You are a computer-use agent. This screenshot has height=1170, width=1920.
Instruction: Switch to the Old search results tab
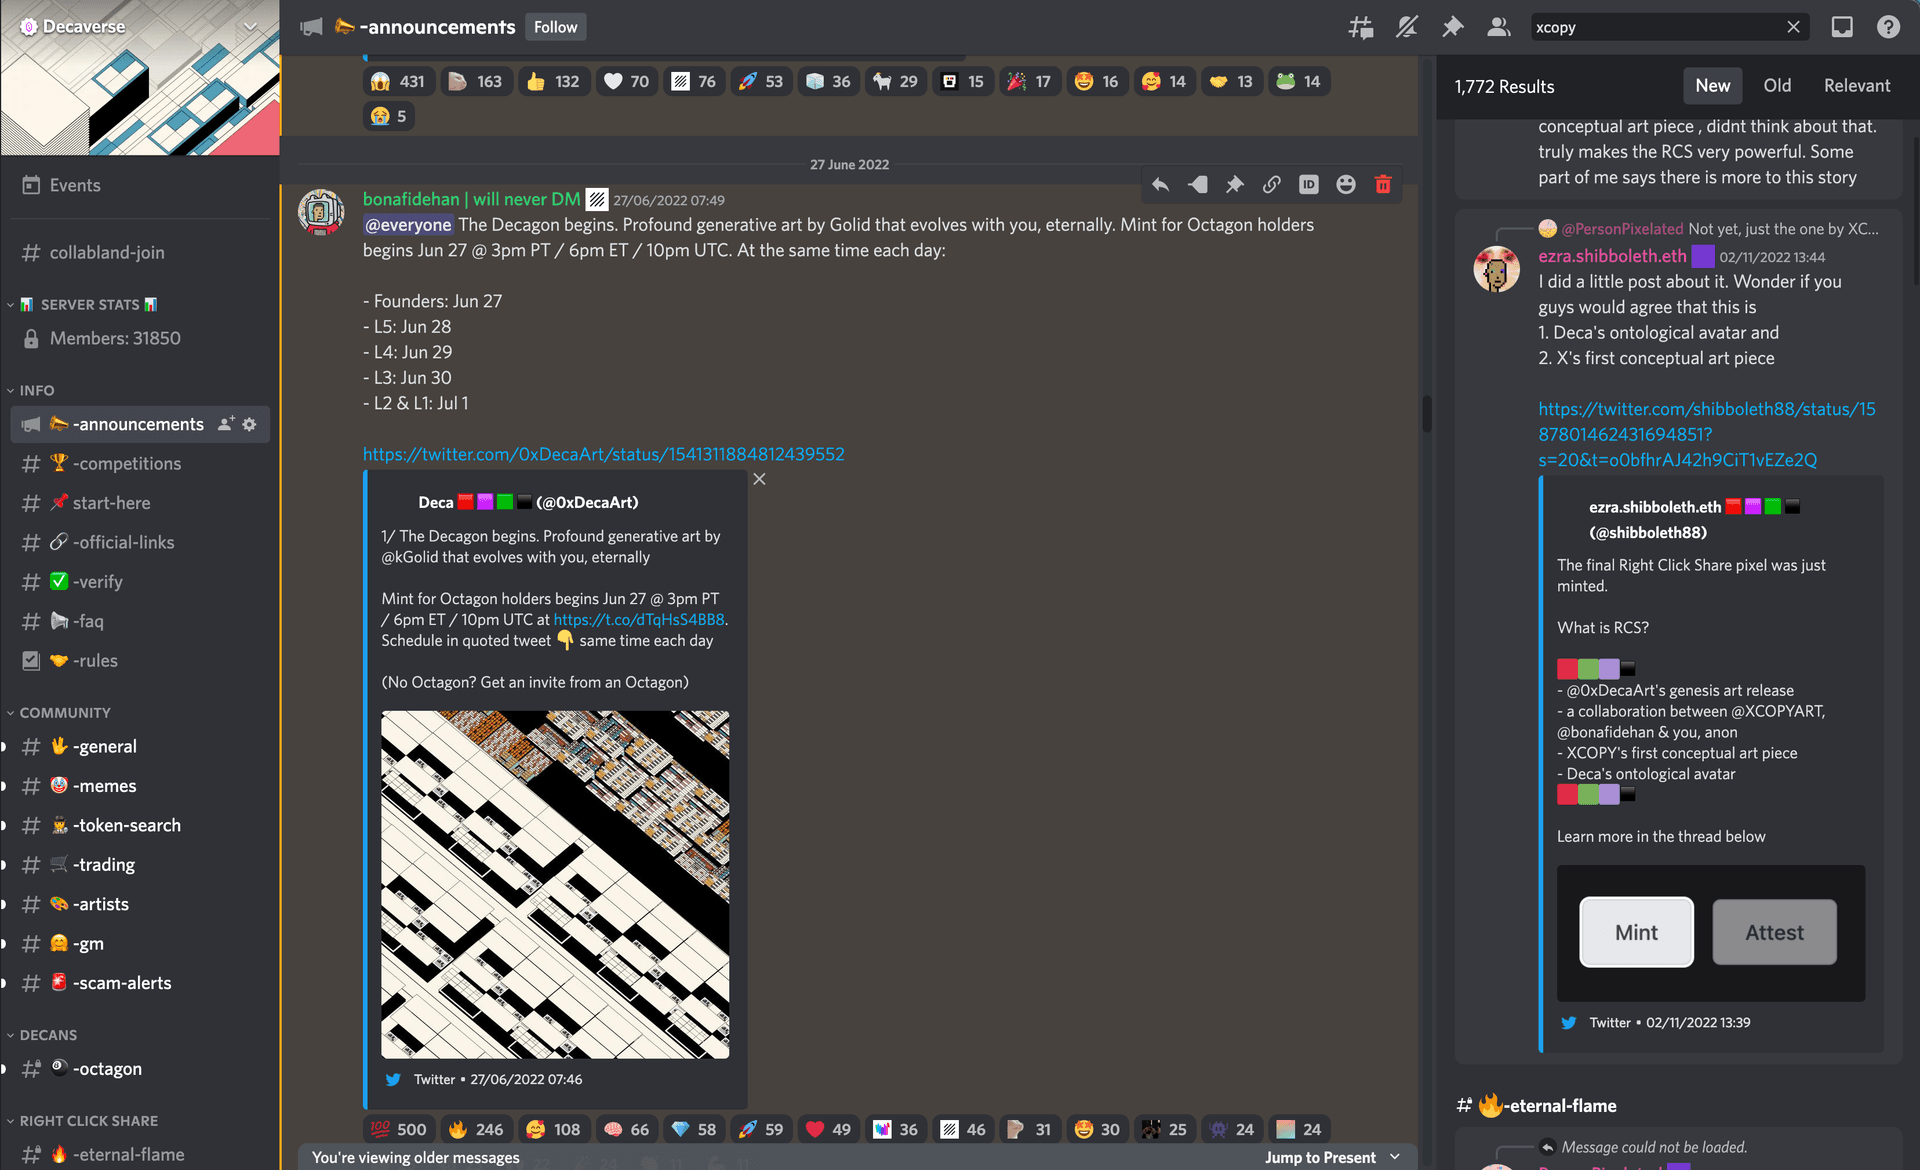pyautogui.click(x=1777, y=86)
